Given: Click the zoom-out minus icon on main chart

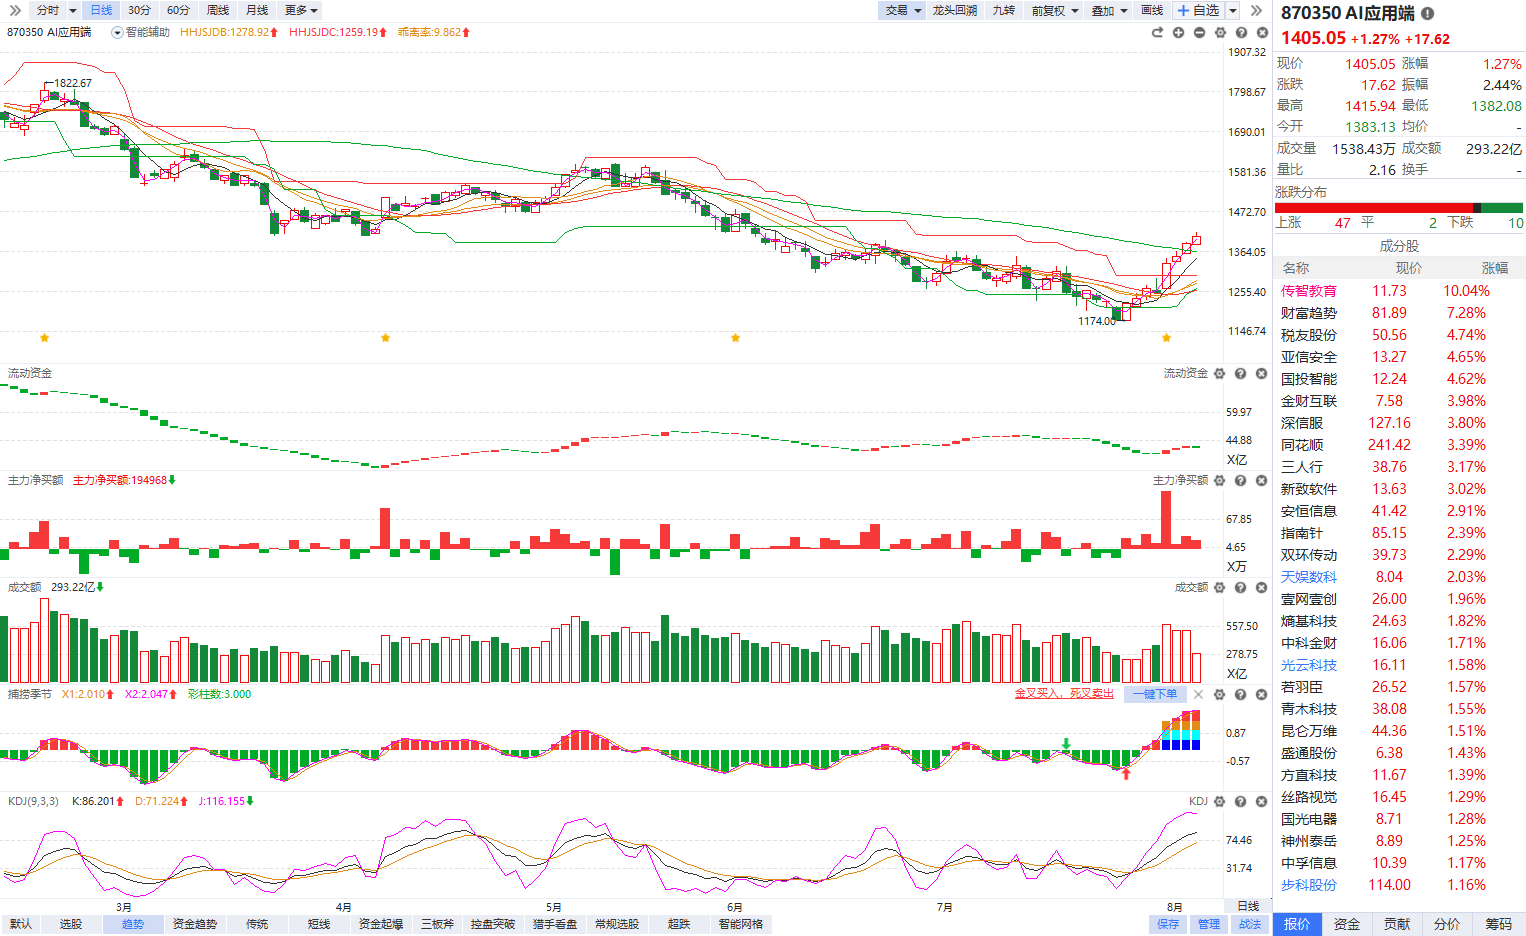Looking at the screenshot, I should pyautogui.click(x=1199, y=33).
